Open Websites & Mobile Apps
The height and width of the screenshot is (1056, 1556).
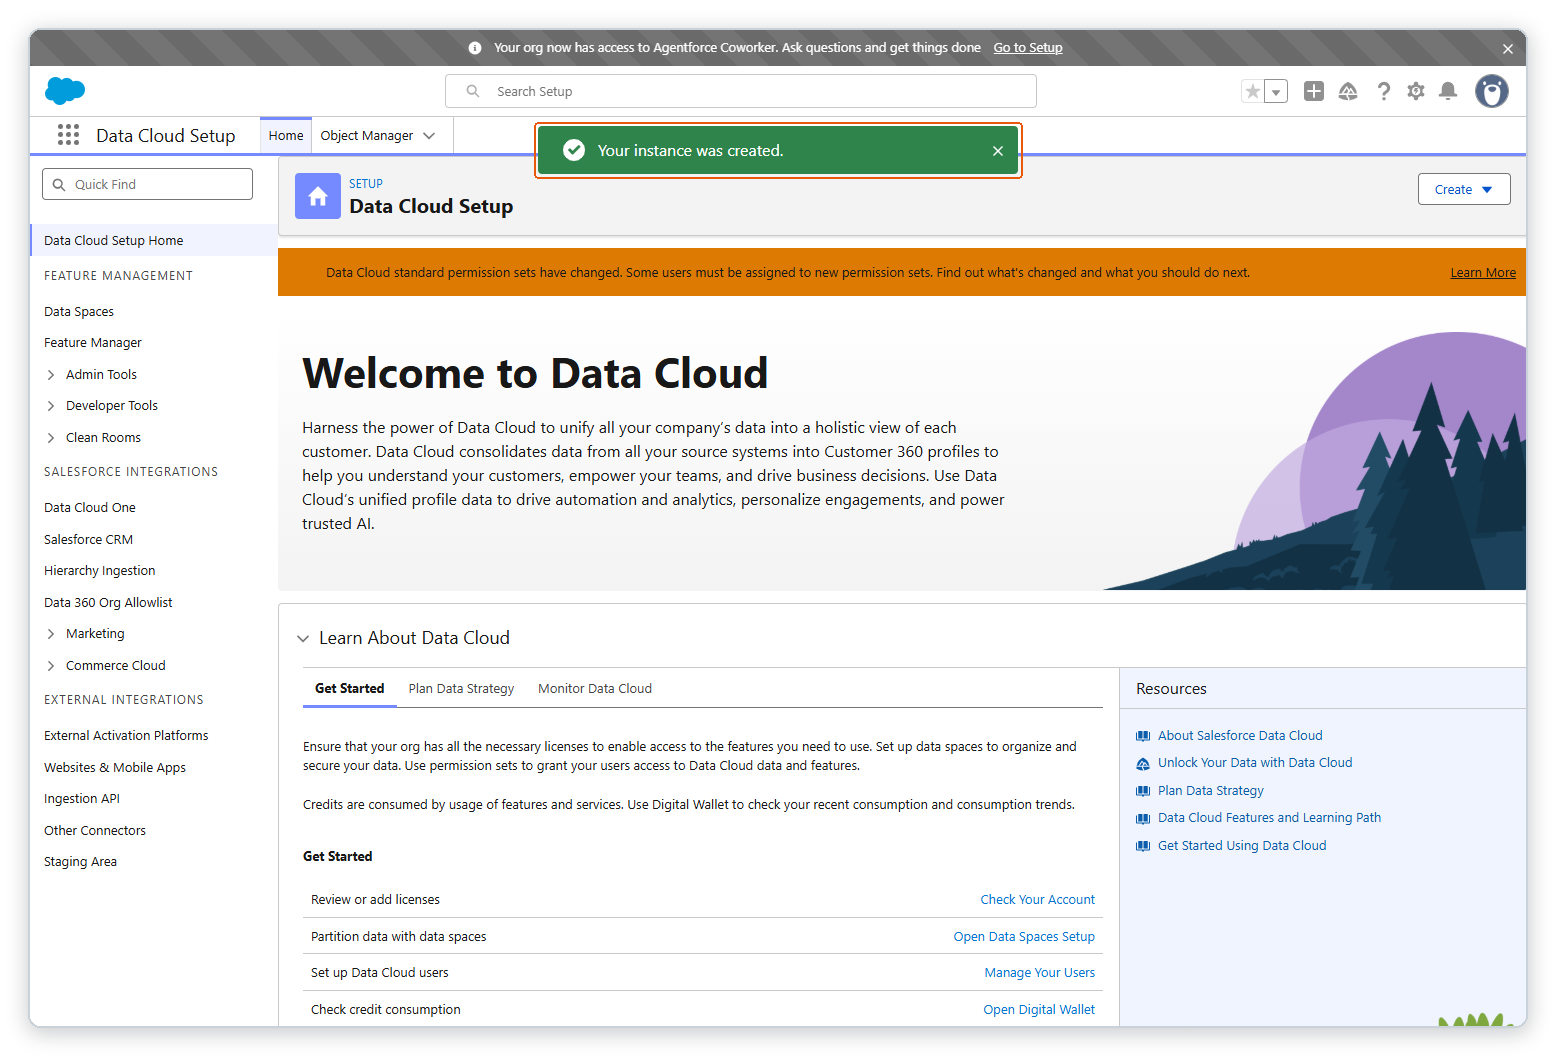[115, 767]
